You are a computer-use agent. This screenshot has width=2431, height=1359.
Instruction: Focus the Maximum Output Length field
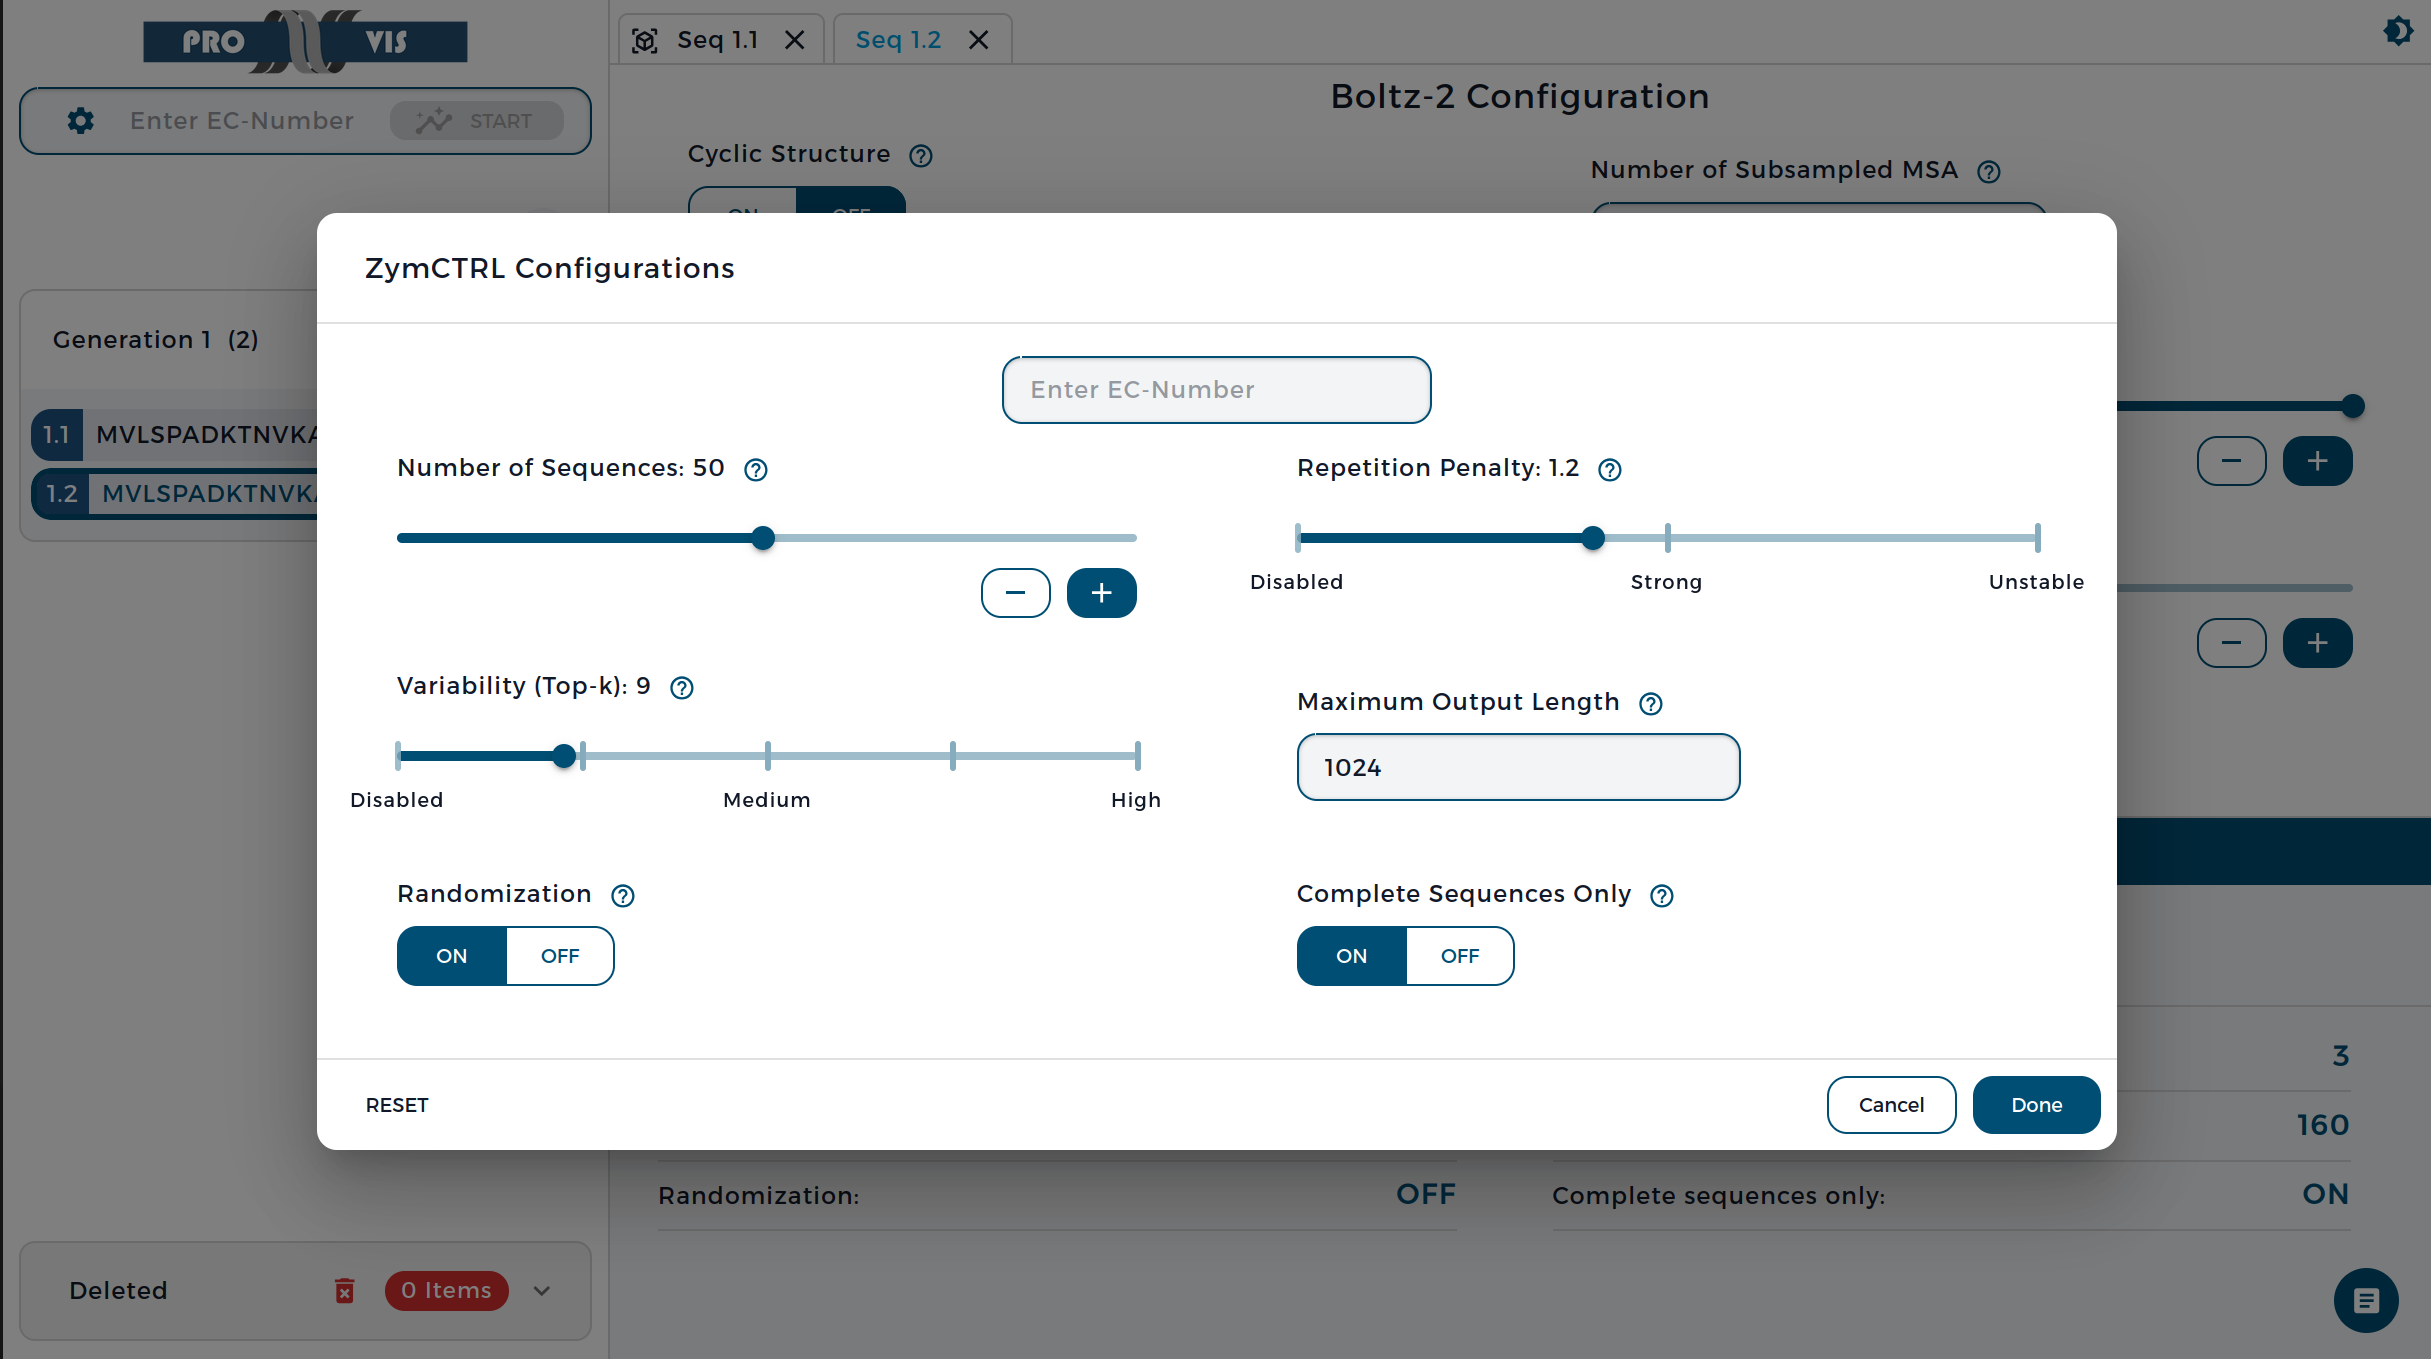tap(1518, 767)
